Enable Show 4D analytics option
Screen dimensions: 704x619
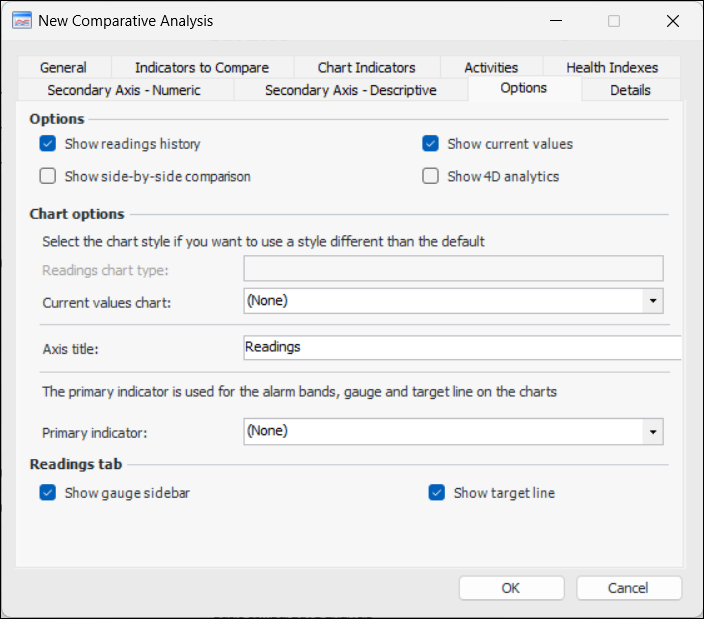(431, 177)
